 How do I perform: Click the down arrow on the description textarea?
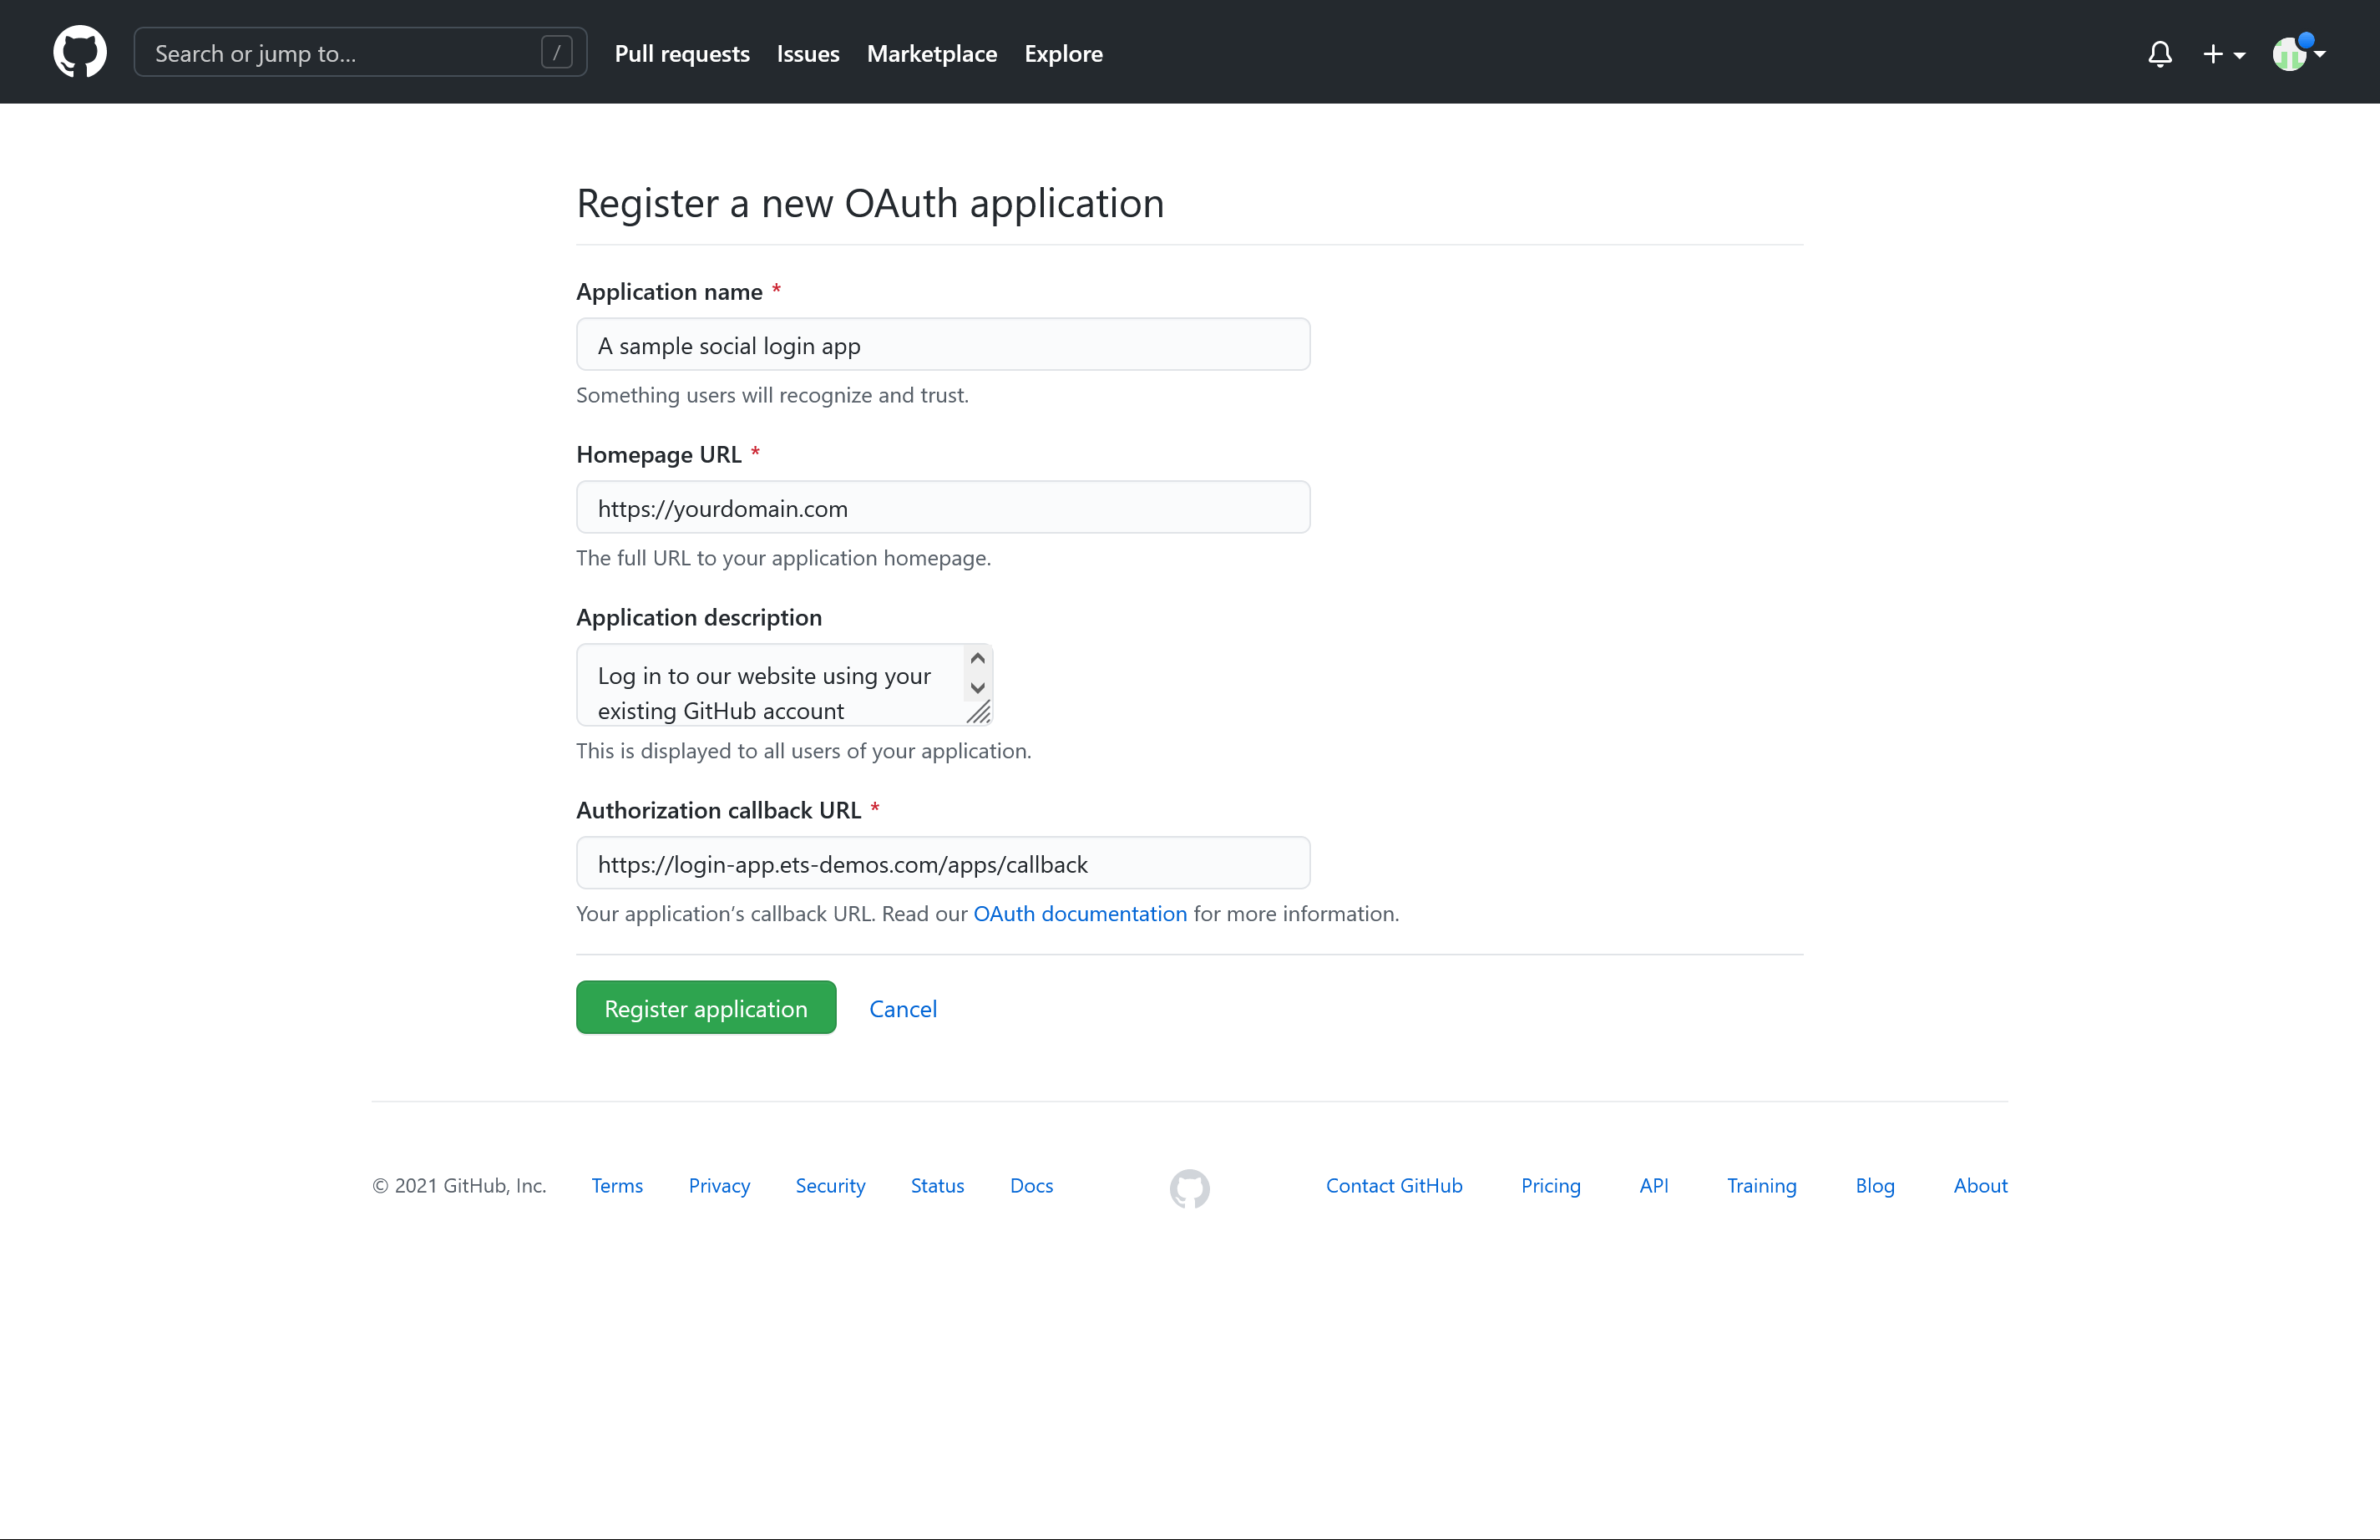(x=977, y=688)
